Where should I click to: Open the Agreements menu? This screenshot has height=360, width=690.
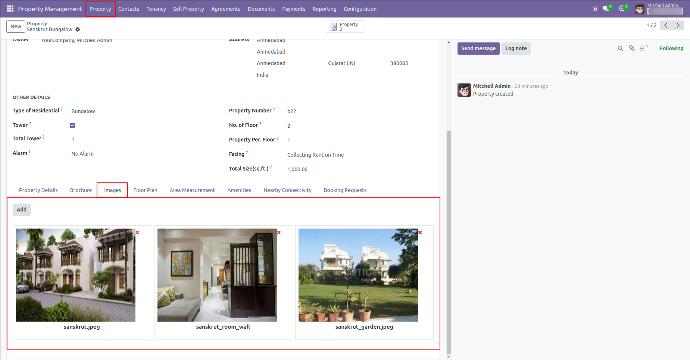point(225,9)
